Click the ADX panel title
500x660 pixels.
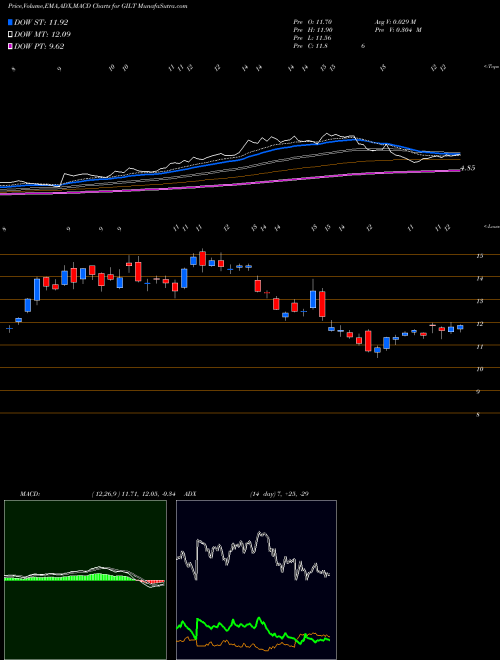click(190, 494)
